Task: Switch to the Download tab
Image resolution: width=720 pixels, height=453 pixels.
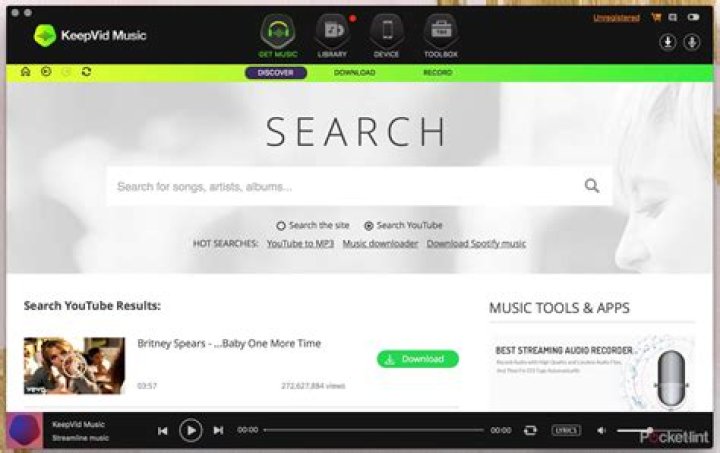Action: point(354,73)
